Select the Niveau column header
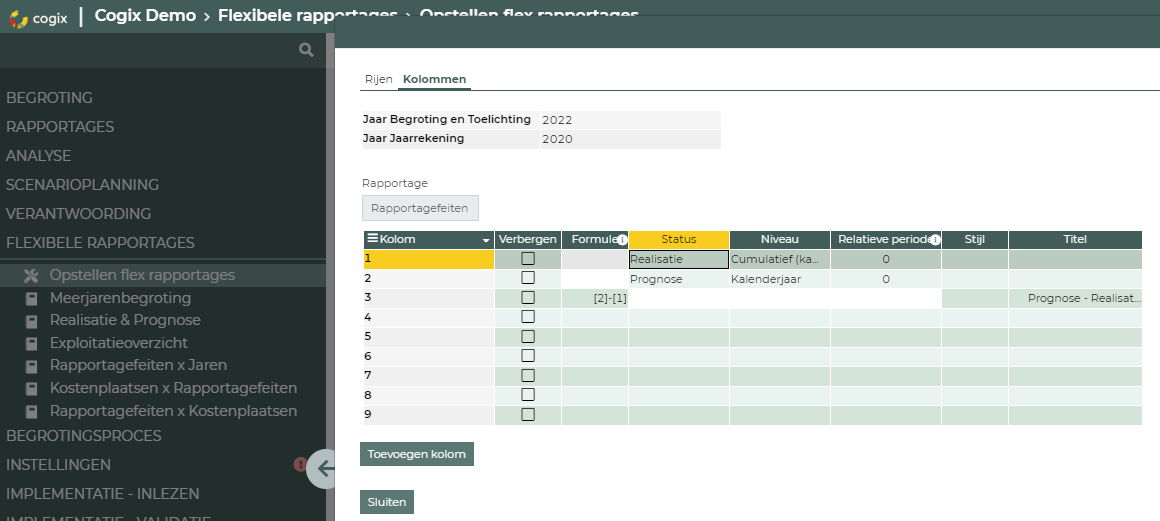 pyautogui.click(x=780, y=240)
